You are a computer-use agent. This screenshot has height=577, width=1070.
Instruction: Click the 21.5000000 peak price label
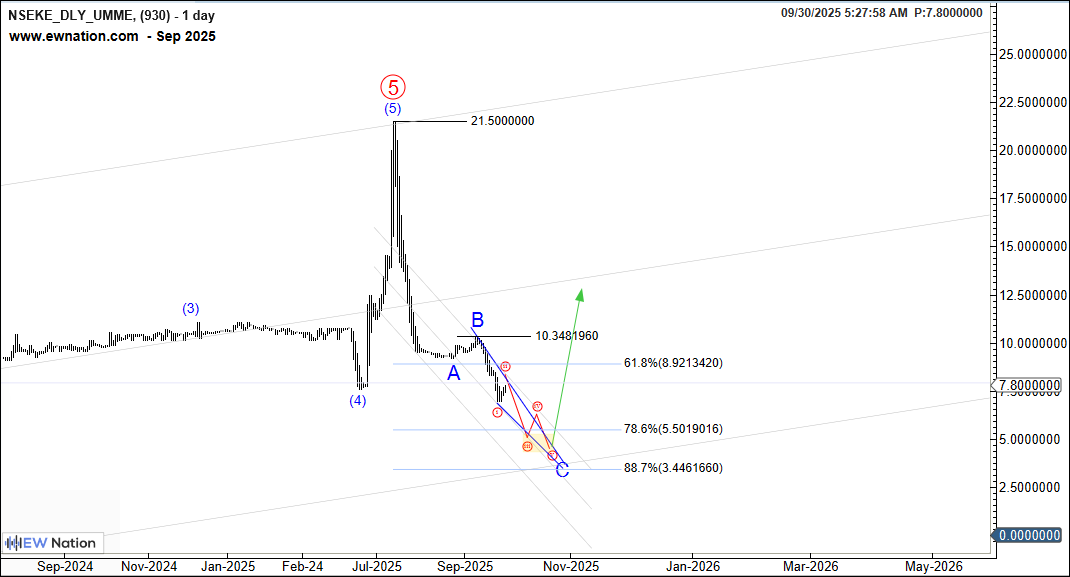502,121
